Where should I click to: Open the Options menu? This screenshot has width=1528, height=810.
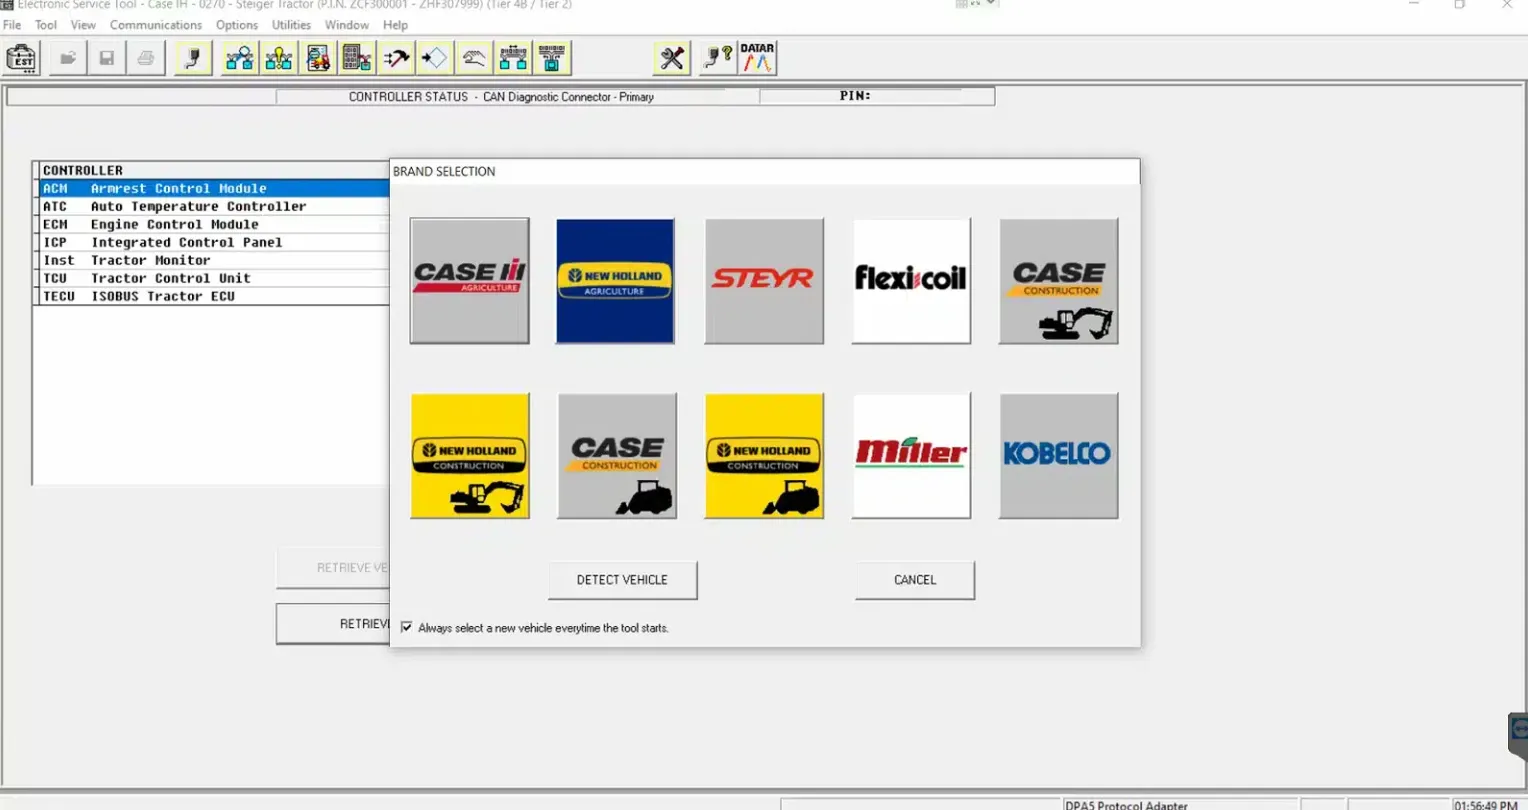[x=237, y=25]
